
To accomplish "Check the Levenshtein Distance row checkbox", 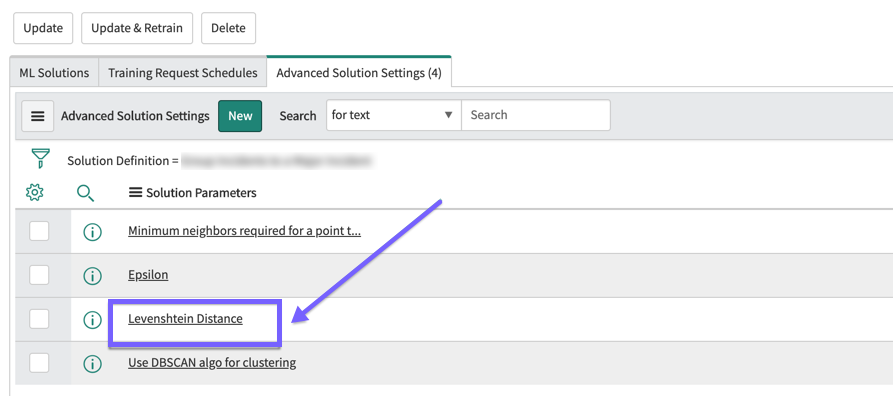I will 39,319.
